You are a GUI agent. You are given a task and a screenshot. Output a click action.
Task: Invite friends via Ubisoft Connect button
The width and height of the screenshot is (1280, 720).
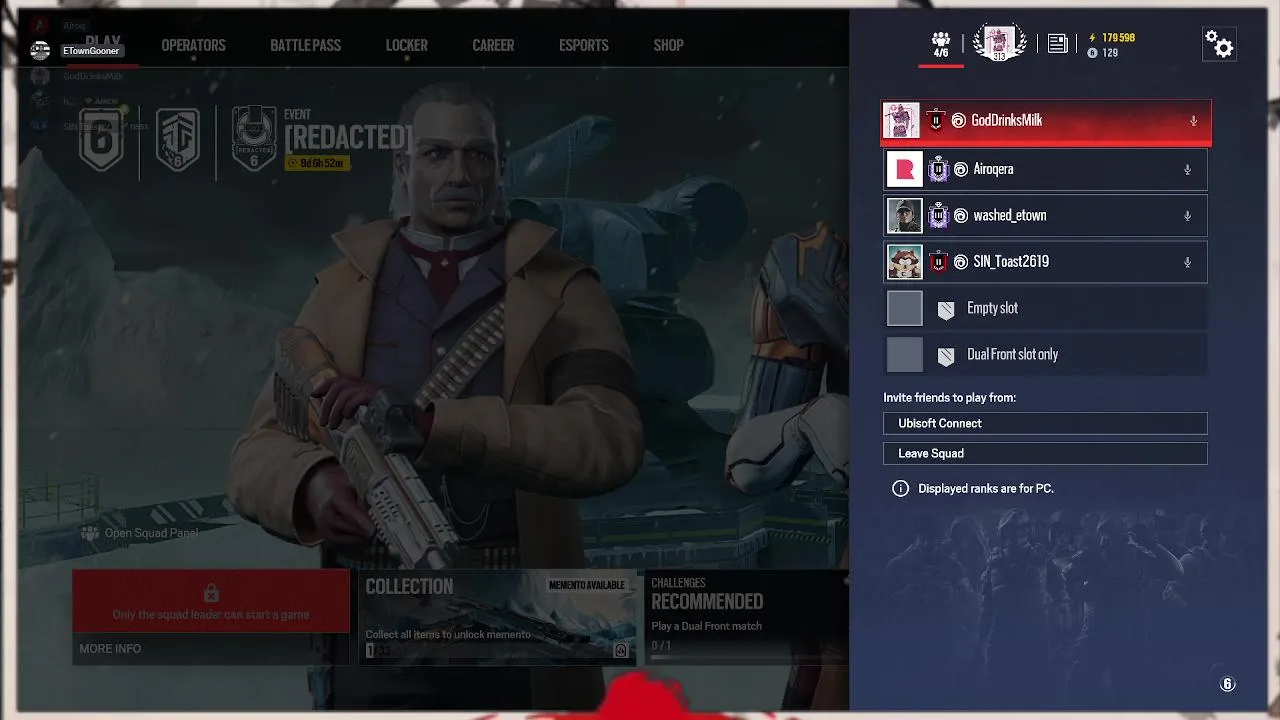point(1045,423)
